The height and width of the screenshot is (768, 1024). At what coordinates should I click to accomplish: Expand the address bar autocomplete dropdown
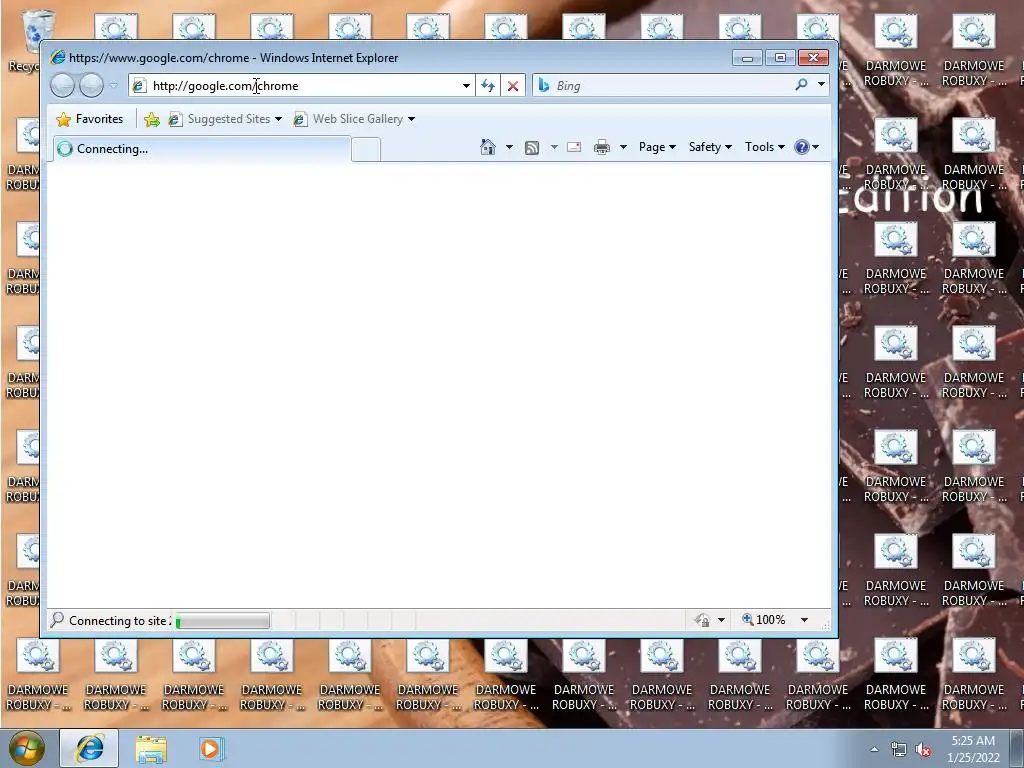pos(466,86)
